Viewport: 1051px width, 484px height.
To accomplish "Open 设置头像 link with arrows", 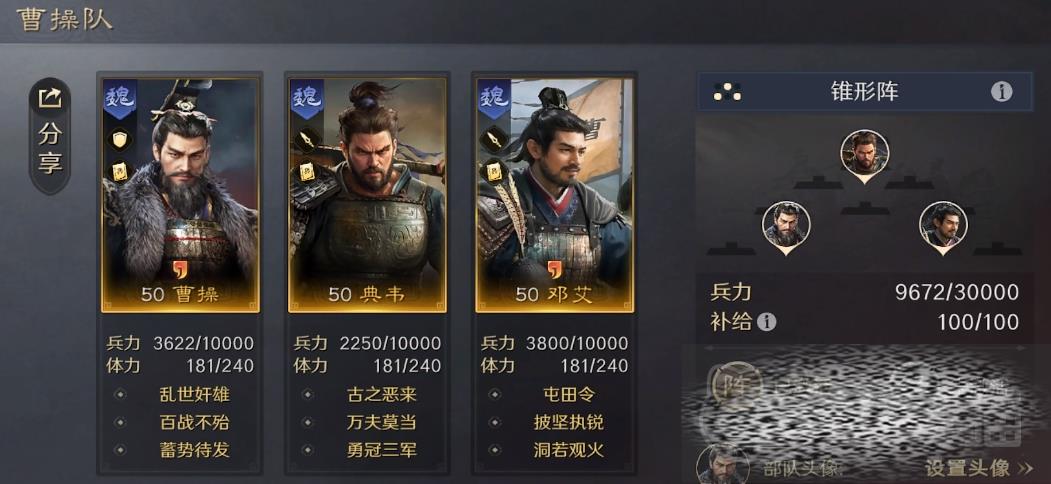I will pyautogui.click(x=979, y=467).
